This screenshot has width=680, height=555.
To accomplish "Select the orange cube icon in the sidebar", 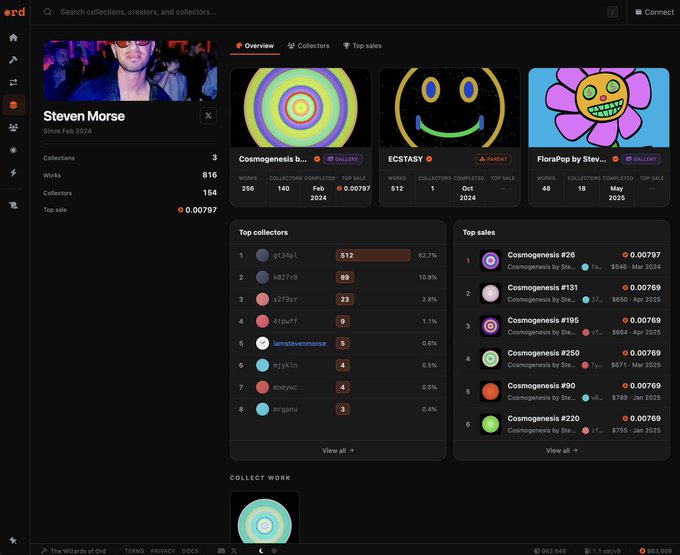I will click(x=13, y=105).
